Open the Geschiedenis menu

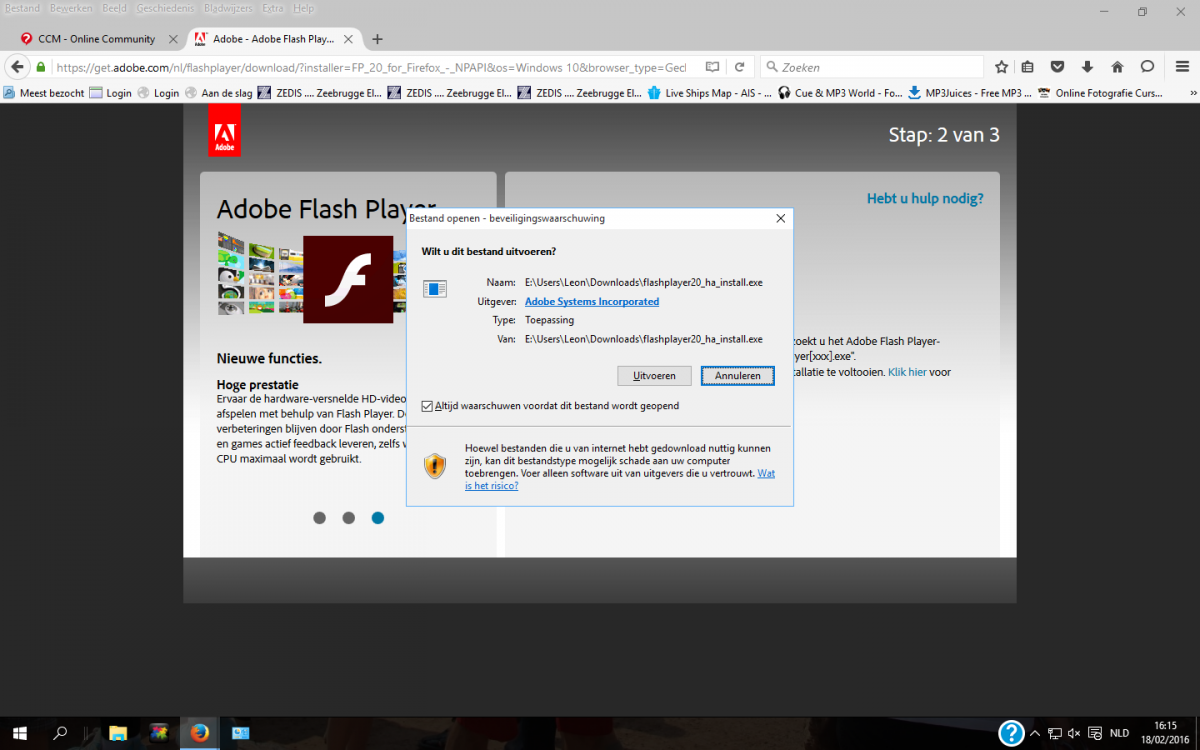pyautogui.click(x=165, y=8)
